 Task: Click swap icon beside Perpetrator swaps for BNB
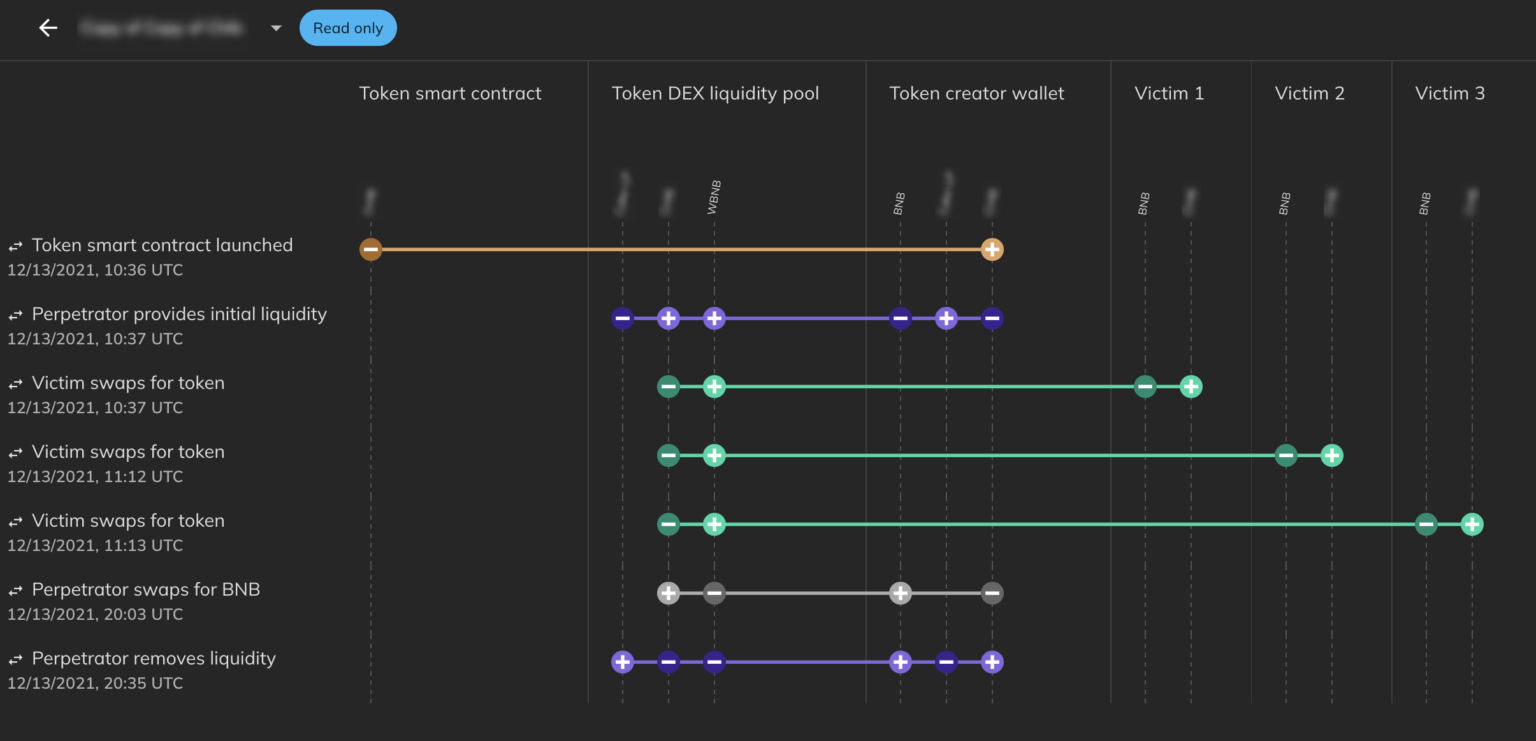(x=16, y=591)
